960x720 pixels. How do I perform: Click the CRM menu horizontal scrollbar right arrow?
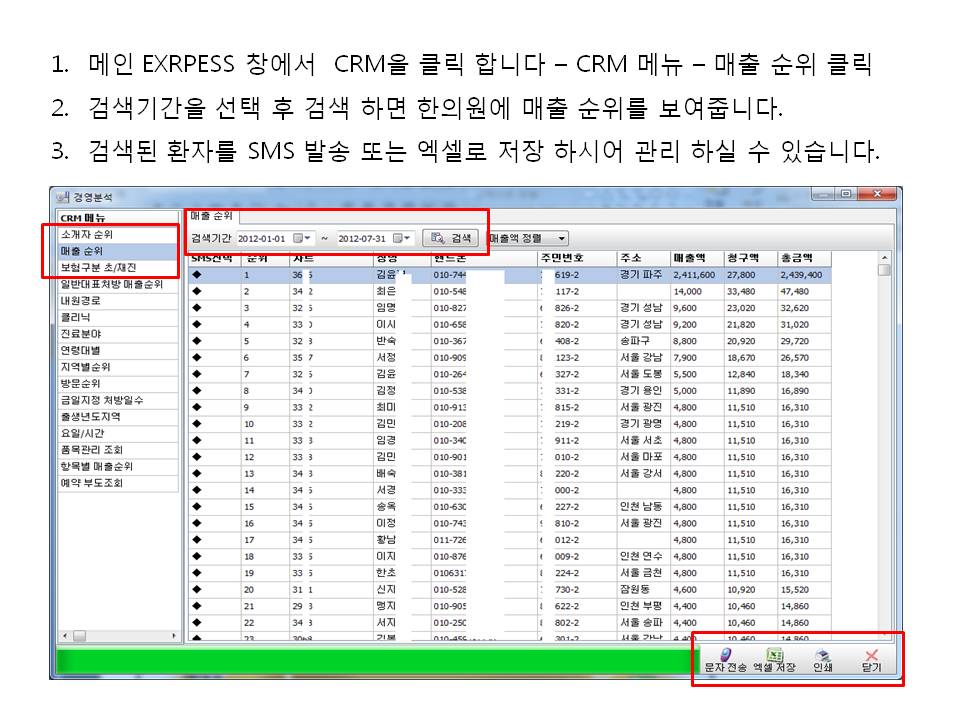tap(173, 635)
